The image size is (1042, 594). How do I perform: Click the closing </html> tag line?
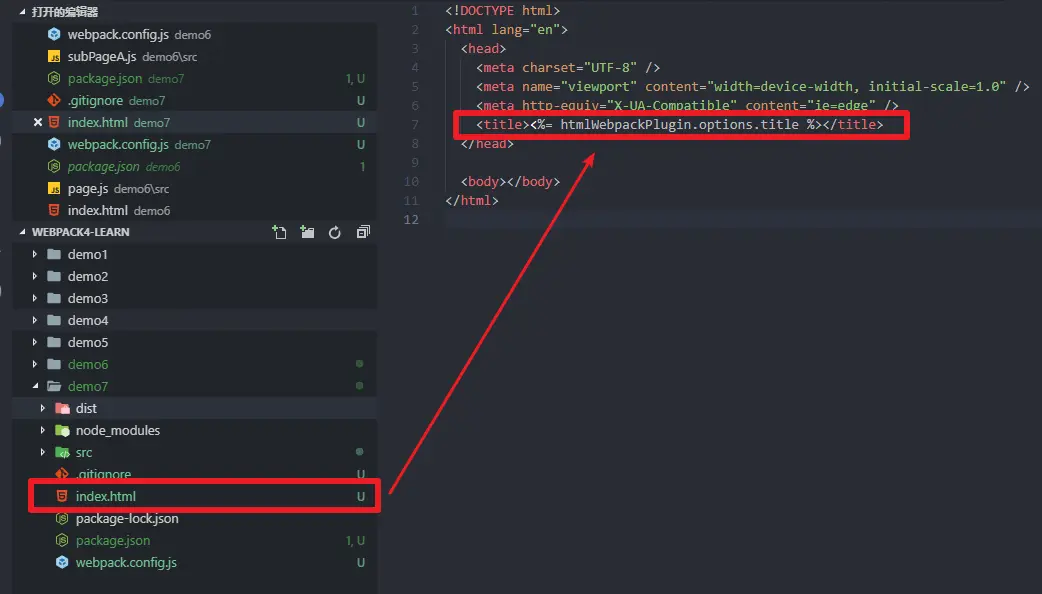472,200
